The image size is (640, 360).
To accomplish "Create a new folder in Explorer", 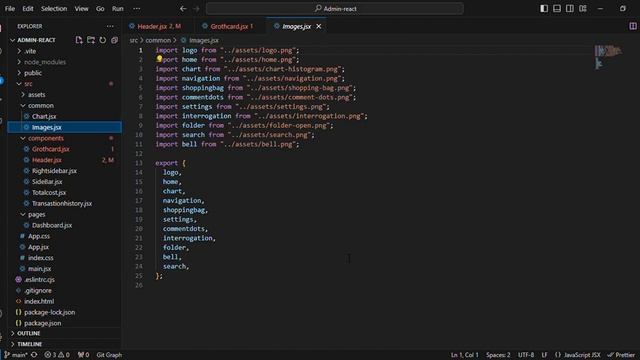I will (91, 40).
